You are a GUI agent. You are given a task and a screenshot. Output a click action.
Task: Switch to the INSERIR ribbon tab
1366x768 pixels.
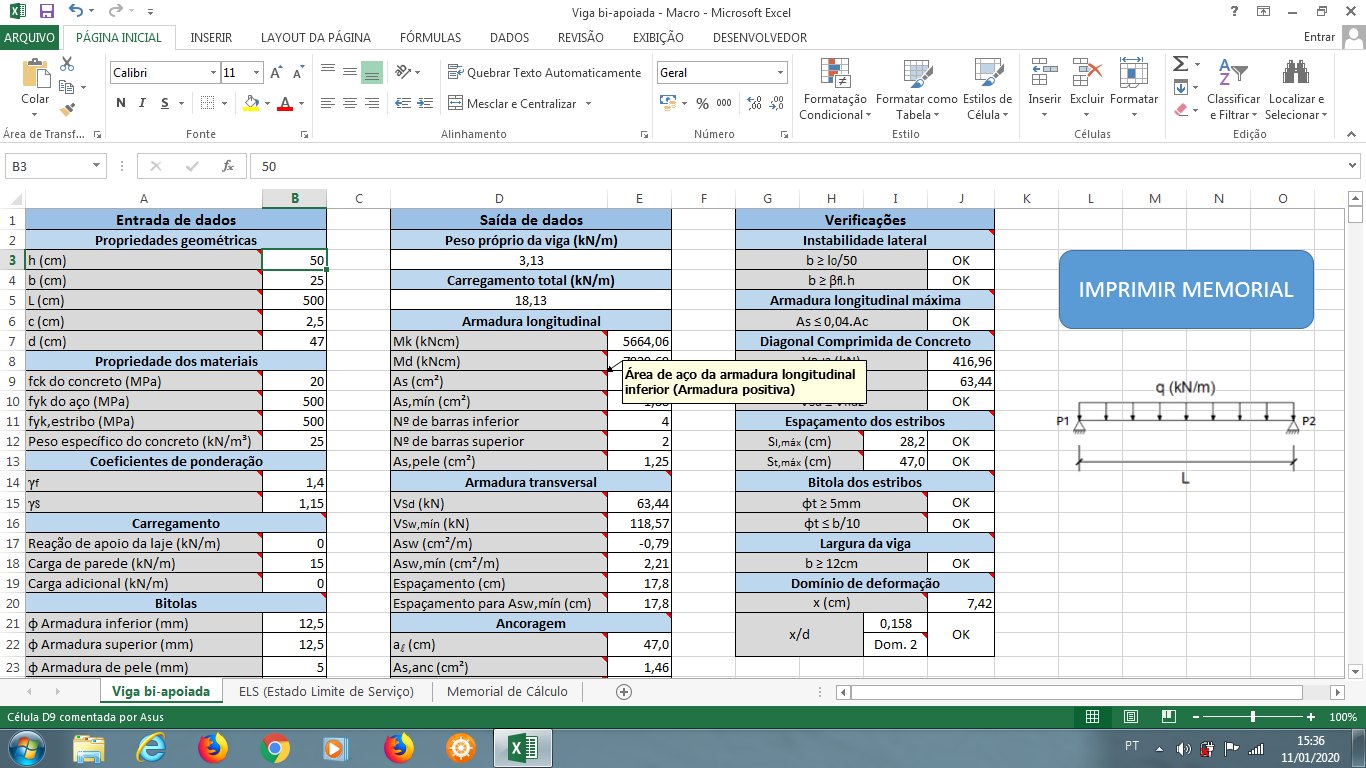click(x=211, y=37)
